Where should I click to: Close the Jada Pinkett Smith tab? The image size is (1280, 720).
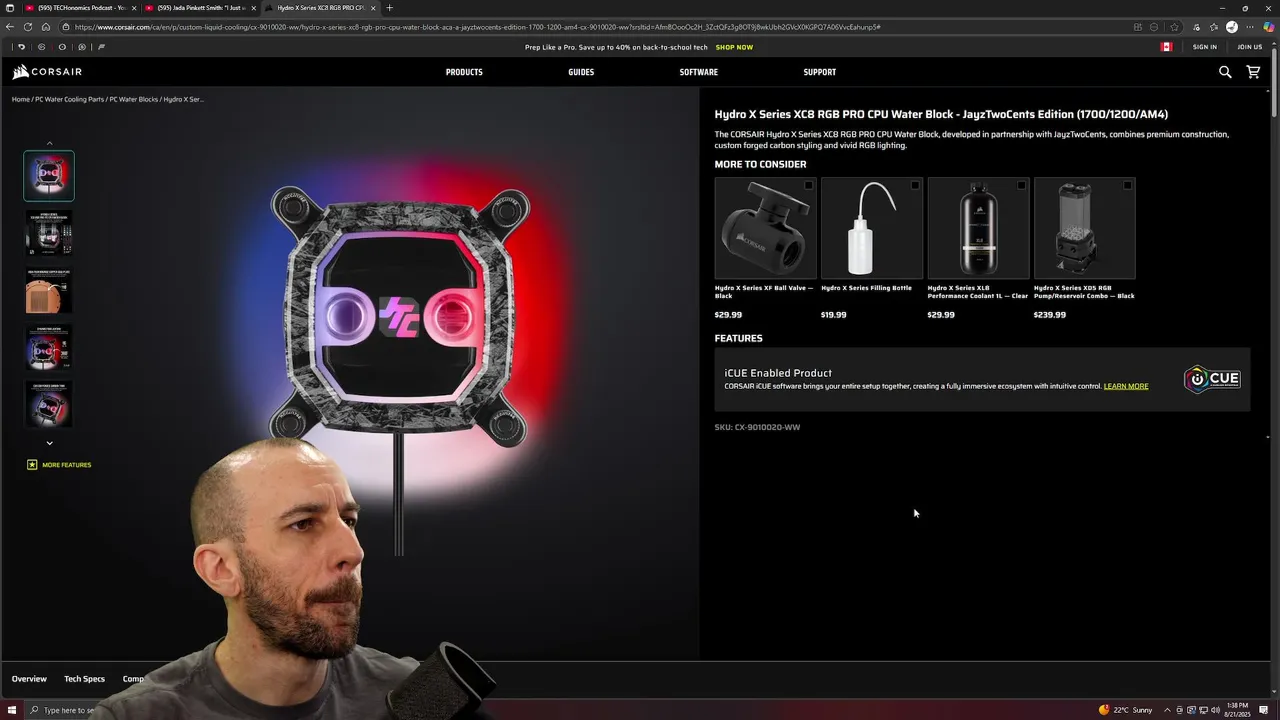(254, 8)
